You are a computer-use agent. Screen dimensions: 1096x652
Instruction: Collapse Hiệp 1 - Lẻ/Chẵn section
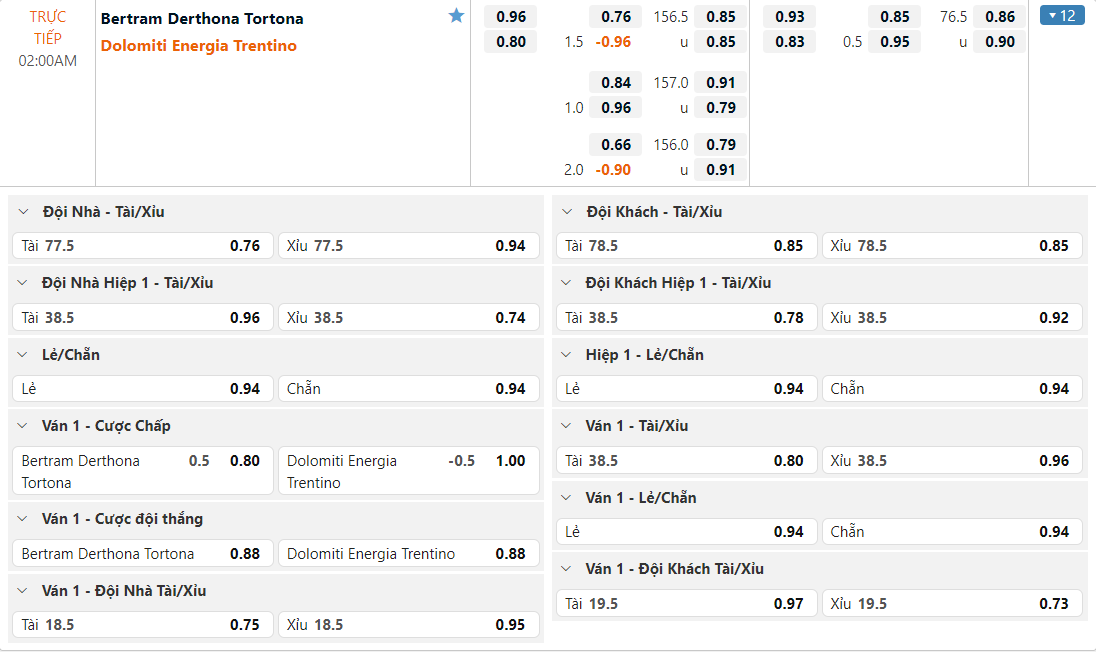(x=568, y=355)
